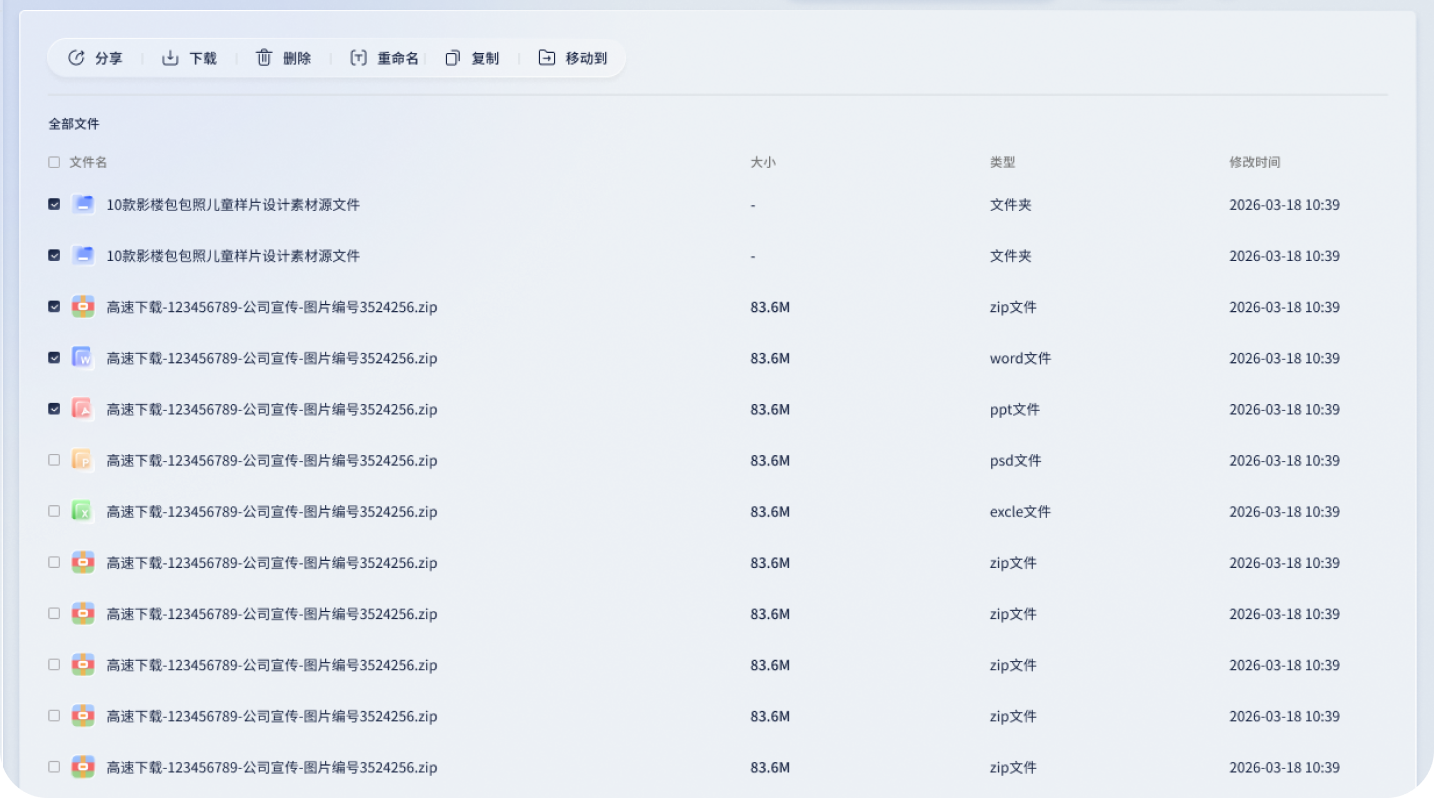Click the 大小 column header
Screen dimensions: 1434x798
(x=762, y=162)
